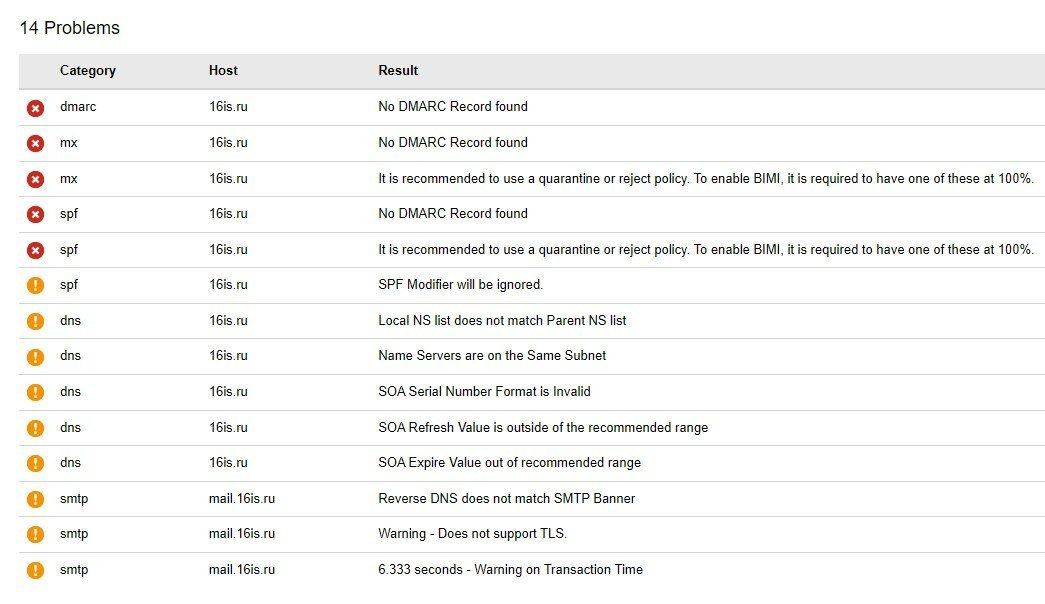This screenshot has width=1045, height=604.
Task: Click the red error icon on spf DMARC row
Action: point(35,214)
